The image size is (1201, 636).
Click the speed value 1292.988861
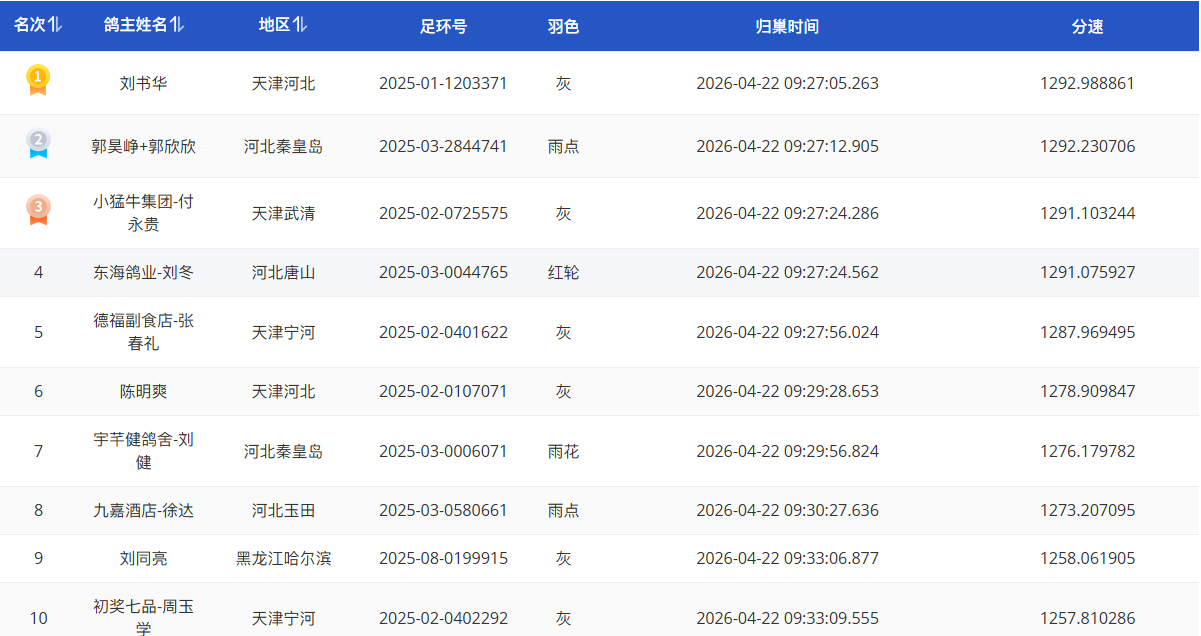(x=1087, y=83)
